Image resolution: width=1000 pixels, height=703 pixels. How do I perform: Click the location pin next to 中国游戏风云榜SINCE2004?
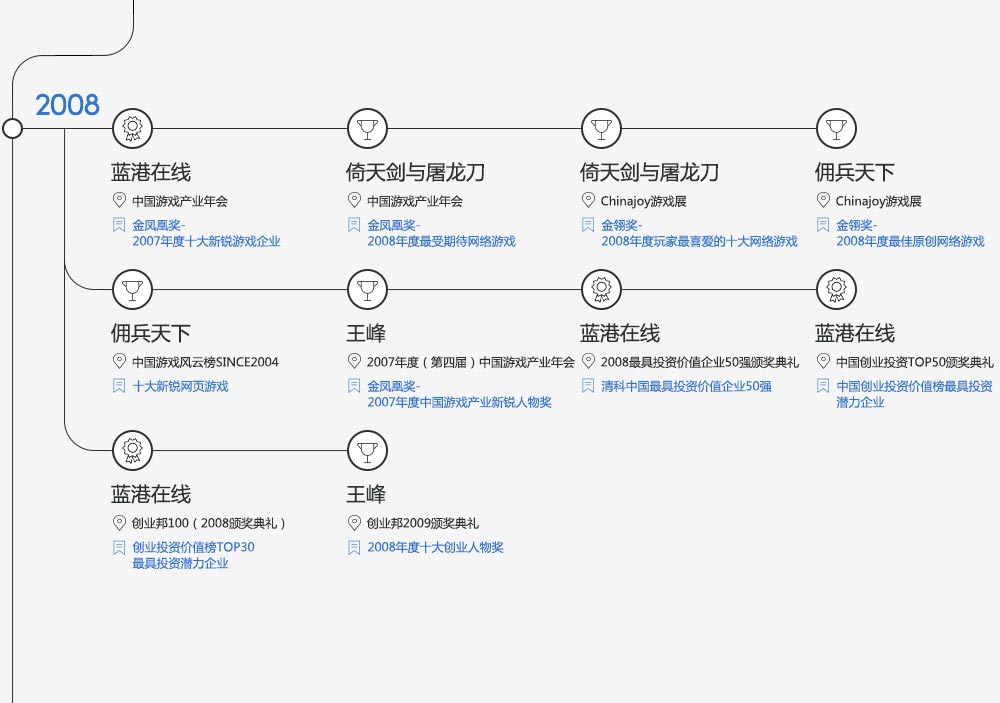click(x=119, y=361)
